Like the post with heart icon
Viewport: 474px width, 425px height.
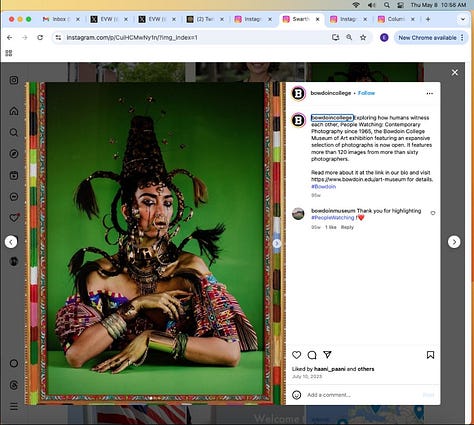coord(296,355)
